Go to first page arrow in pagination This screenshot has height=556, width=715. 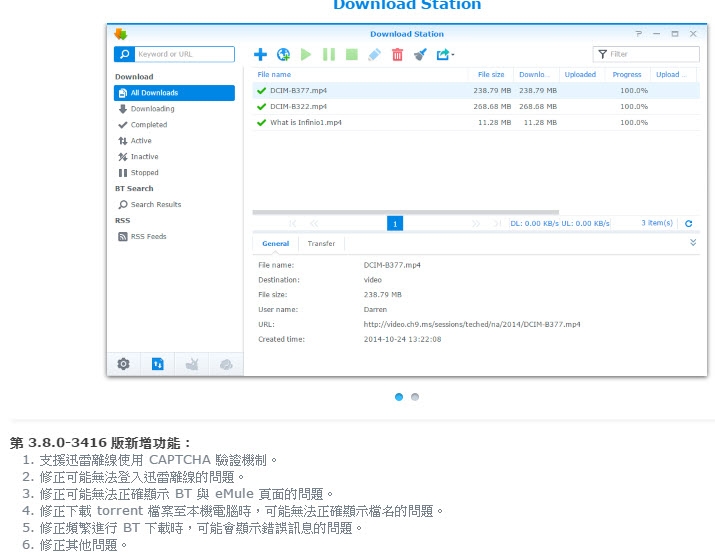coord(292,223)
